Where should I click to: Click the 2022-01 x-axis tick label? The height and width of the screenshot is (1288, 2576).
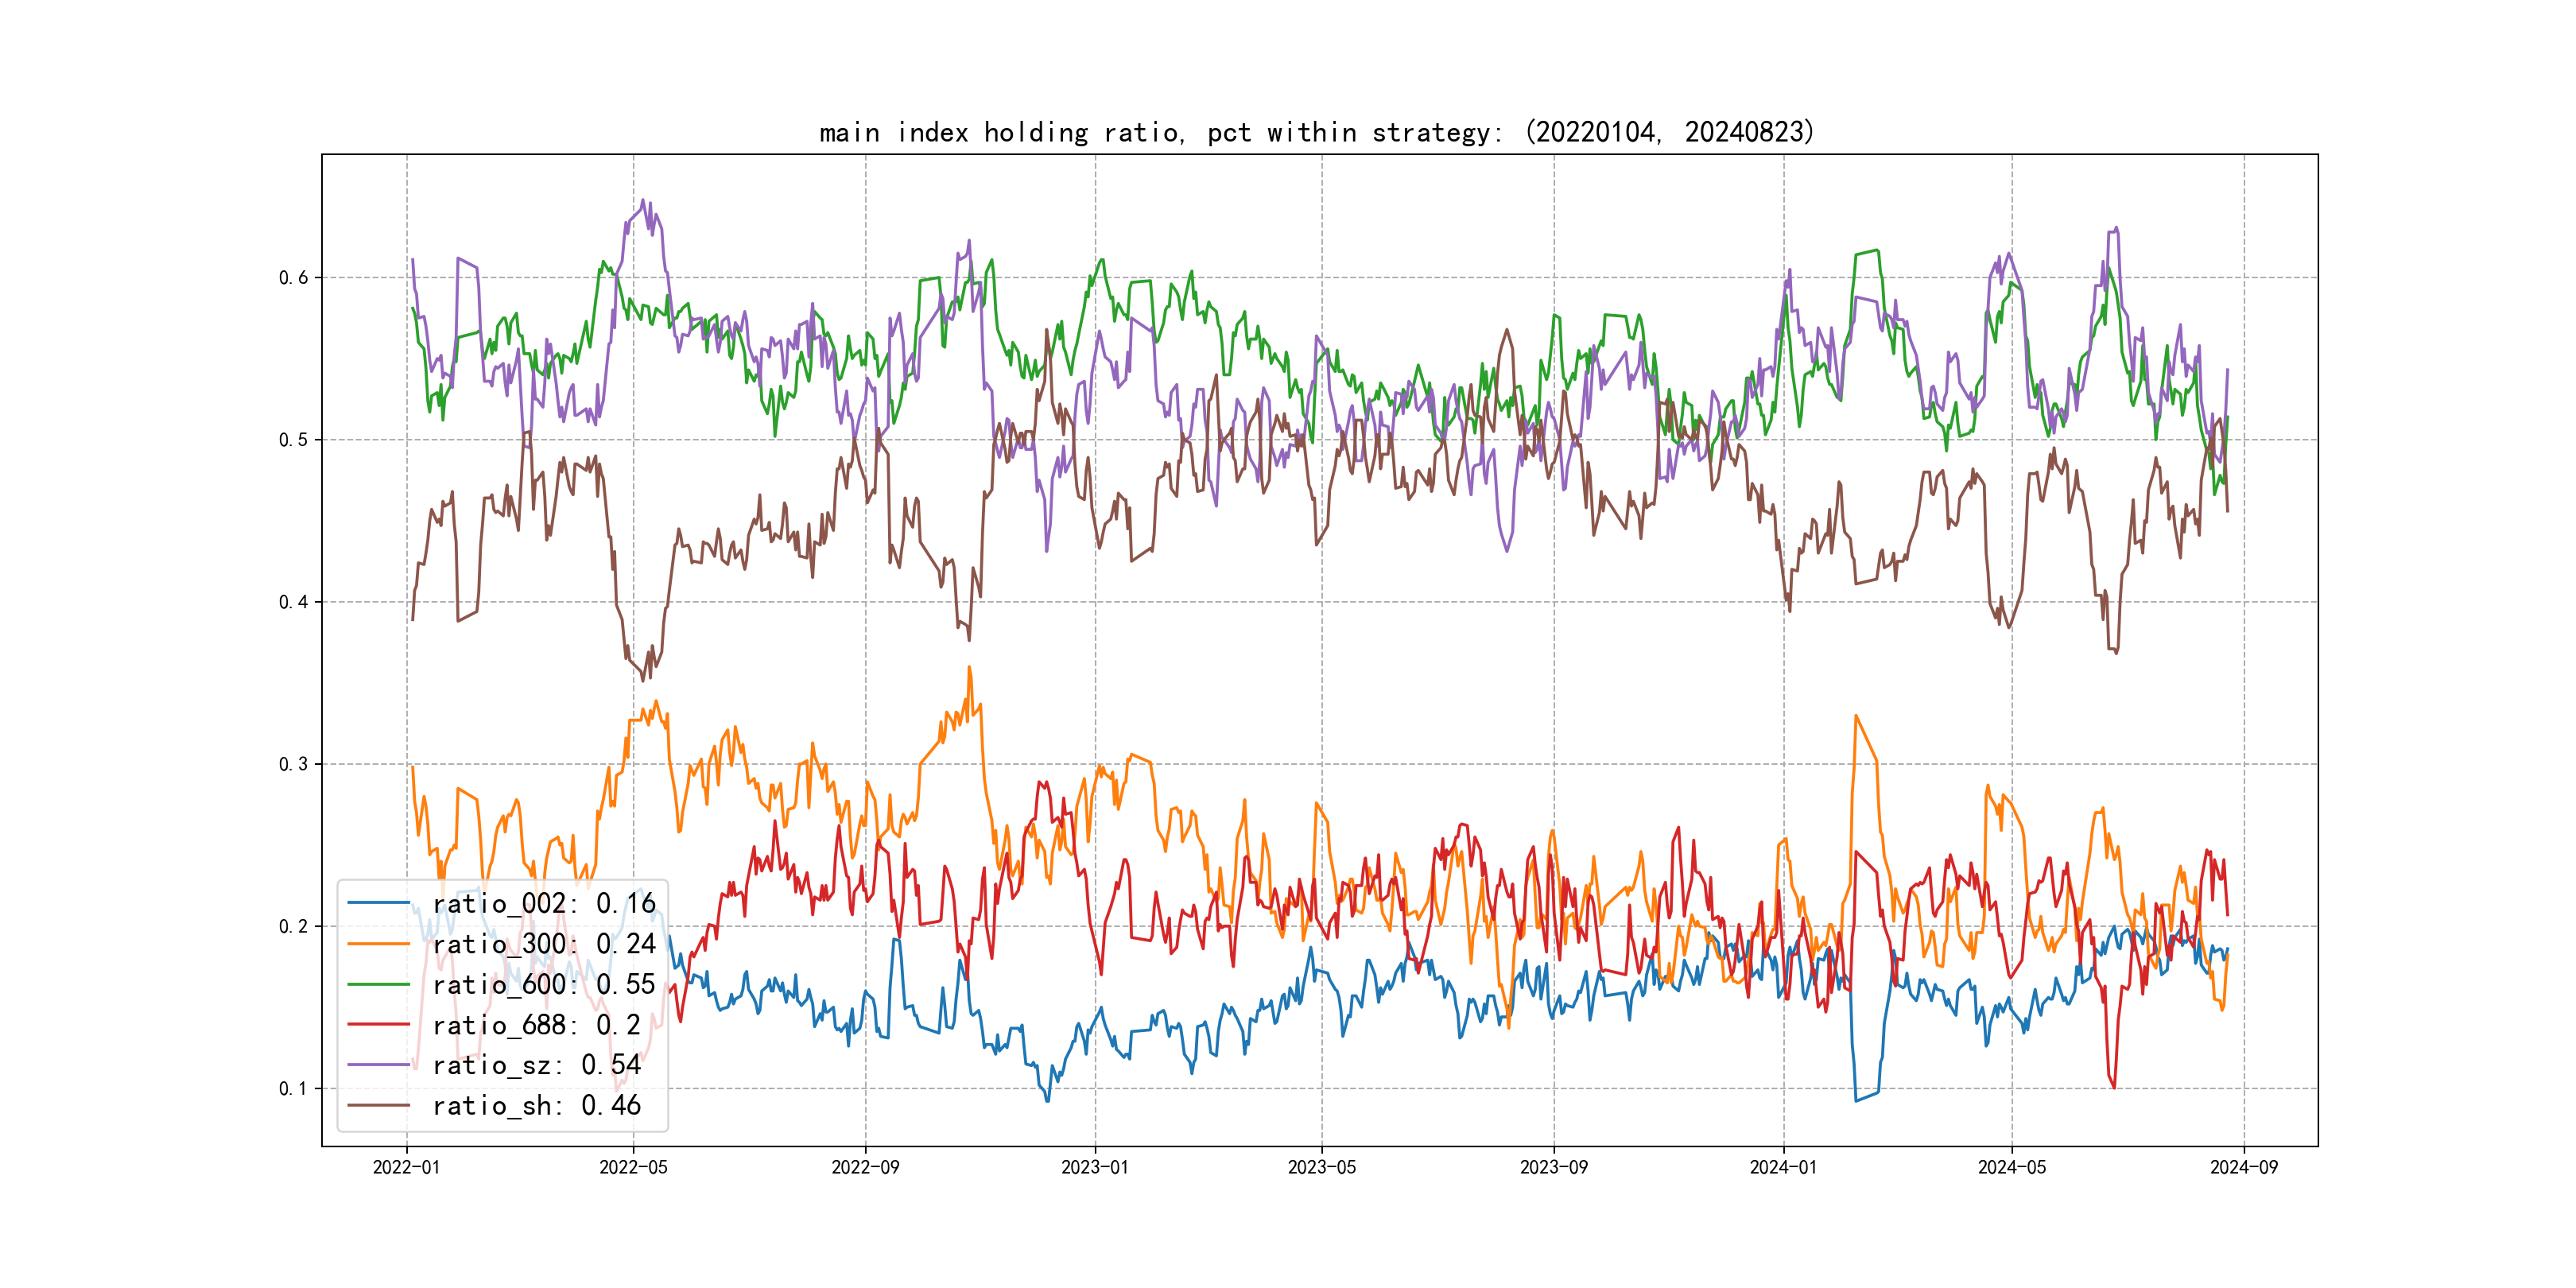[x=406, y=1167]
